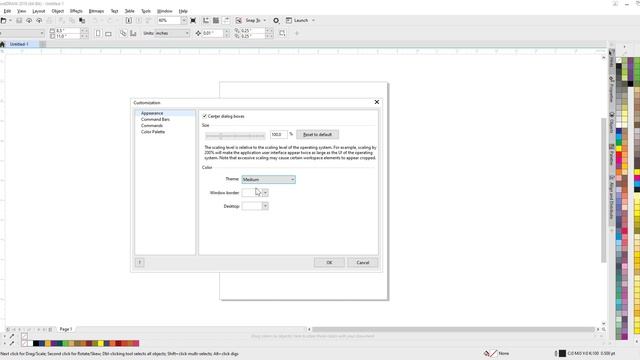Open the Layout menu
This screenshot has height=360, width=640.
tap(39, 11)
